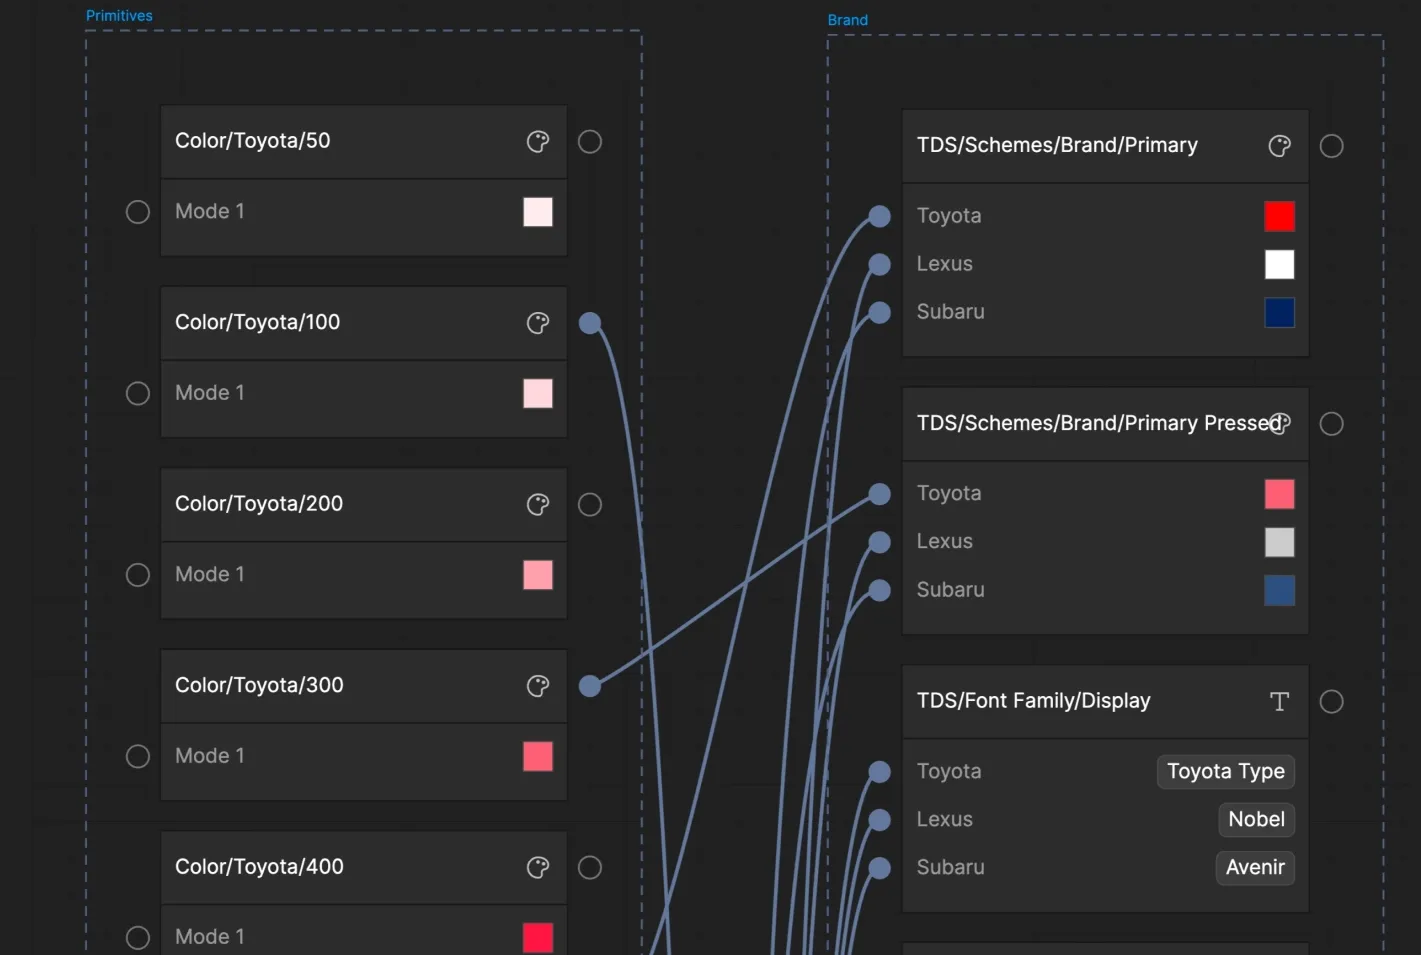The height and width of the screenshot is (955, 1421).
Task: Click the Mode 1 label under Color/Toyota/300
Action: (210, 757)
